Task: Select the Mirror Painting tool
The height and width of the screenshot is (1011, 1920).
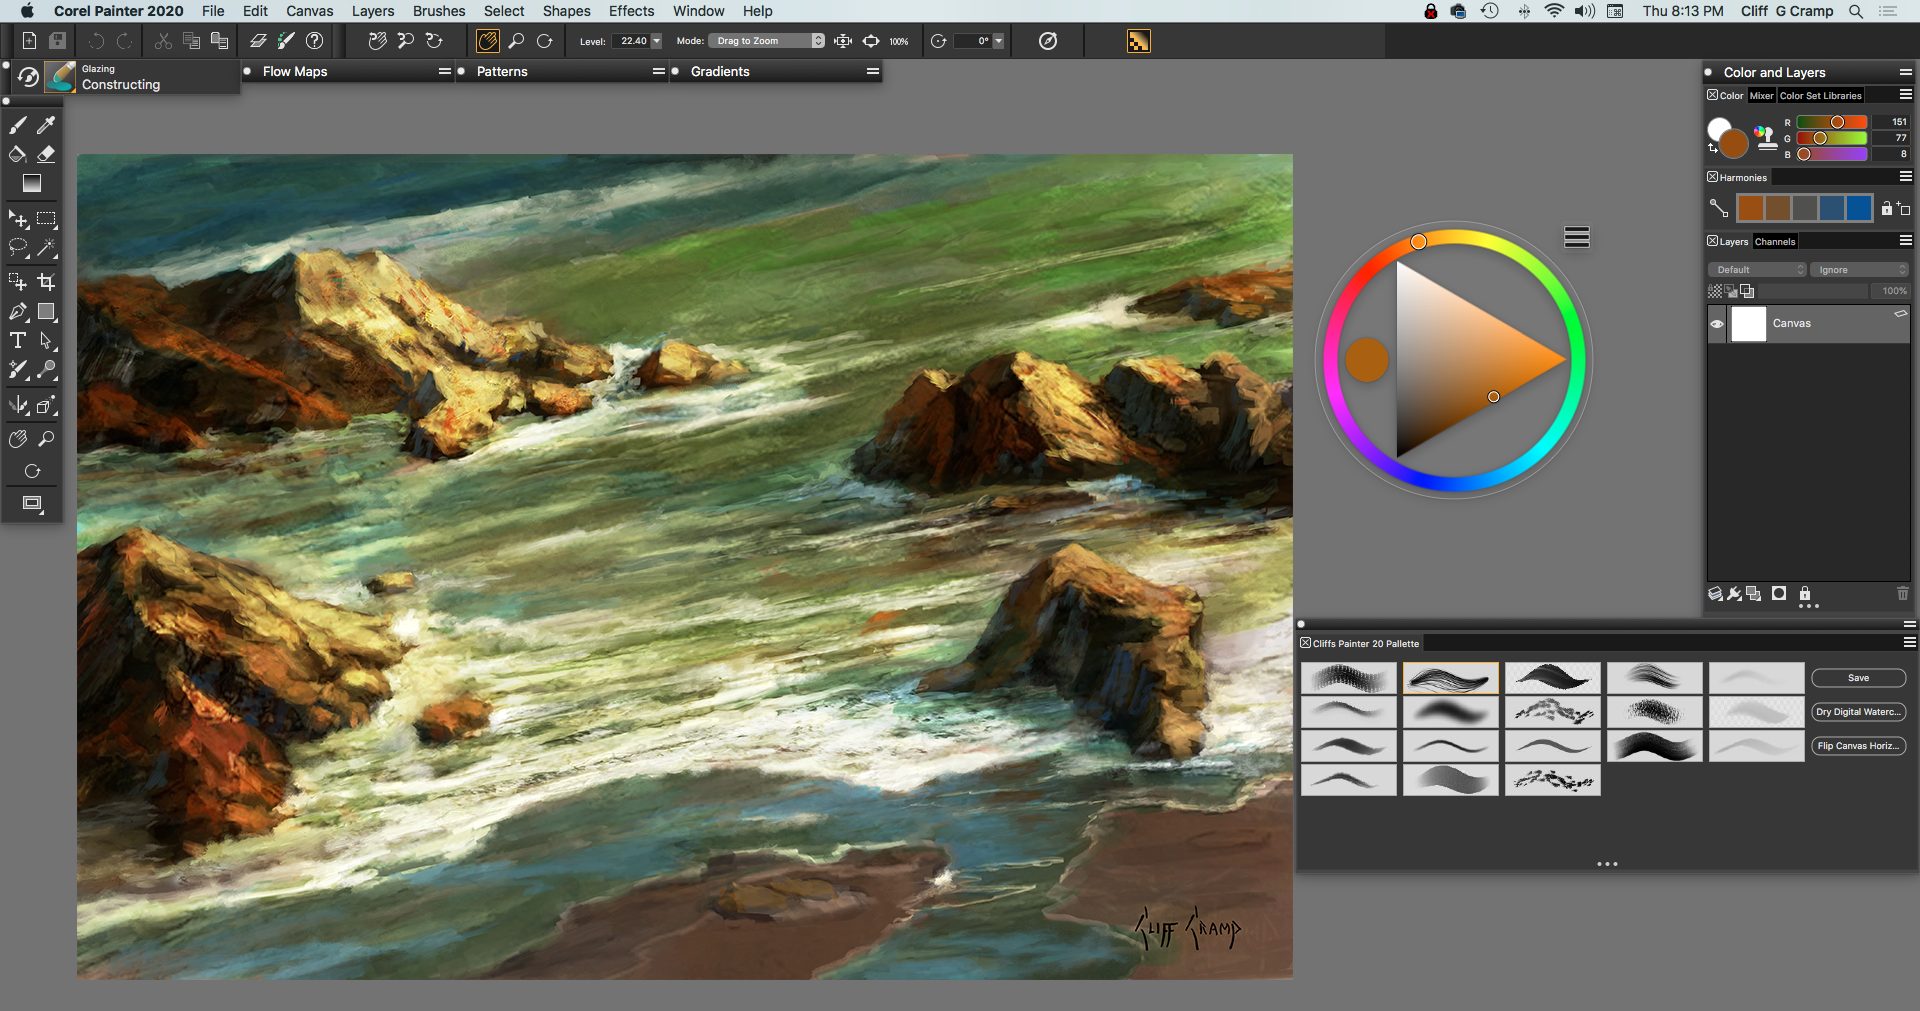Action: click(x=18, y=405)
